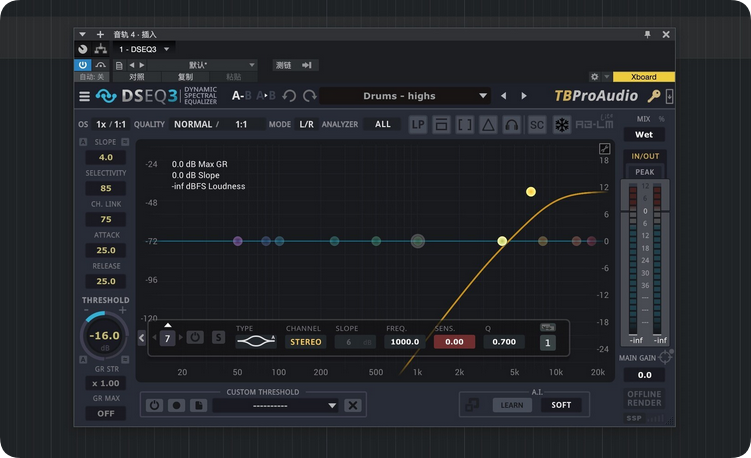Expand the EQ display with corner icon
The image size is (751, 458).
604,149
